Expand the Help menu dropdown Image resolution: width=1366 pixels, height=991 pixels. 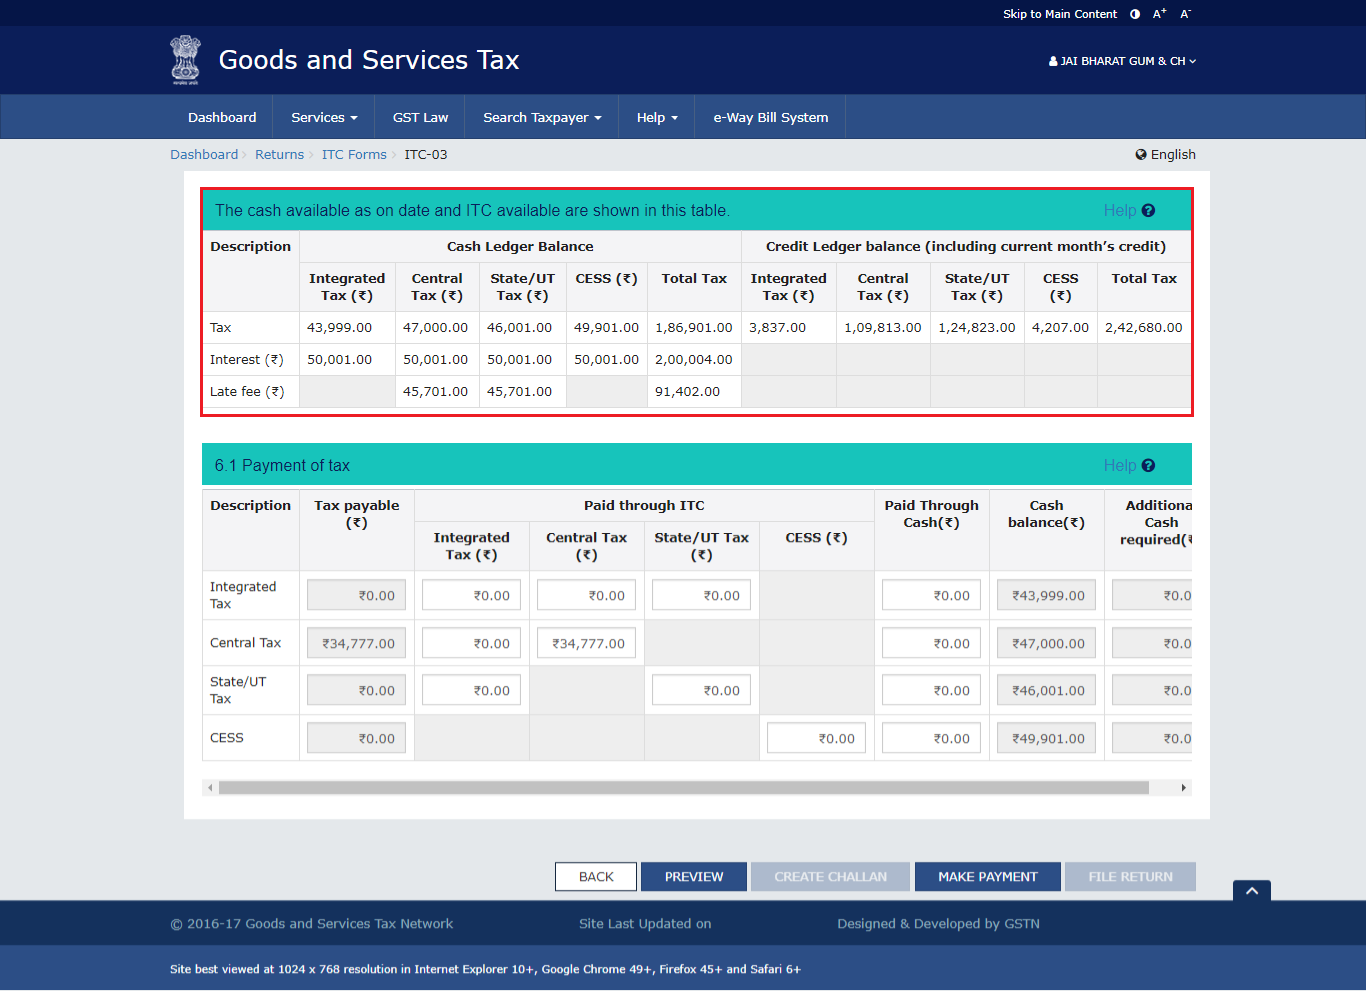[x=657, y=117]
